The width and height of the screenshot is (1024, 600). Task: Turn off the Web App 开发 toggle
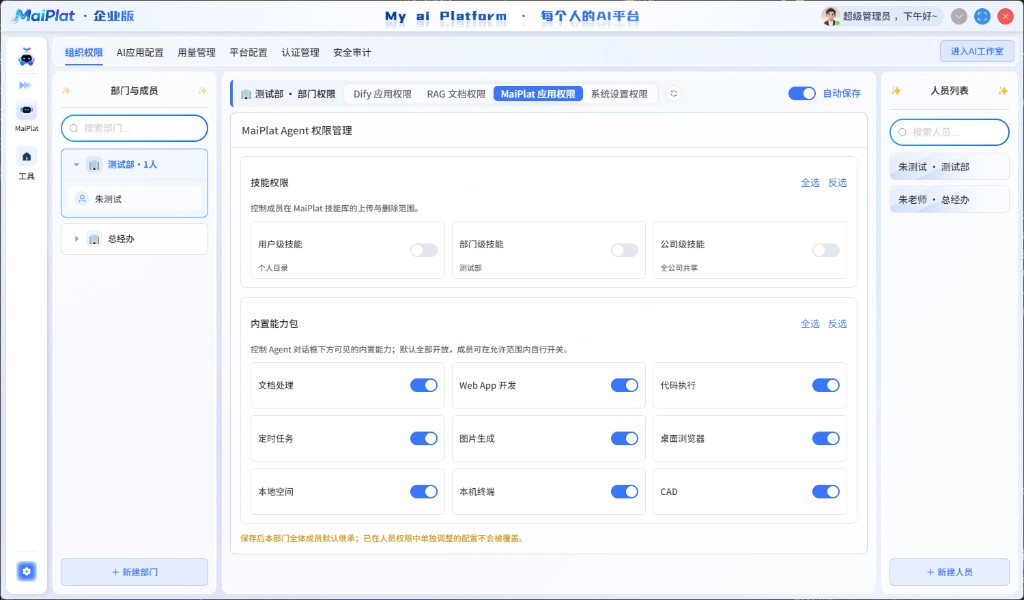(624, 385)
